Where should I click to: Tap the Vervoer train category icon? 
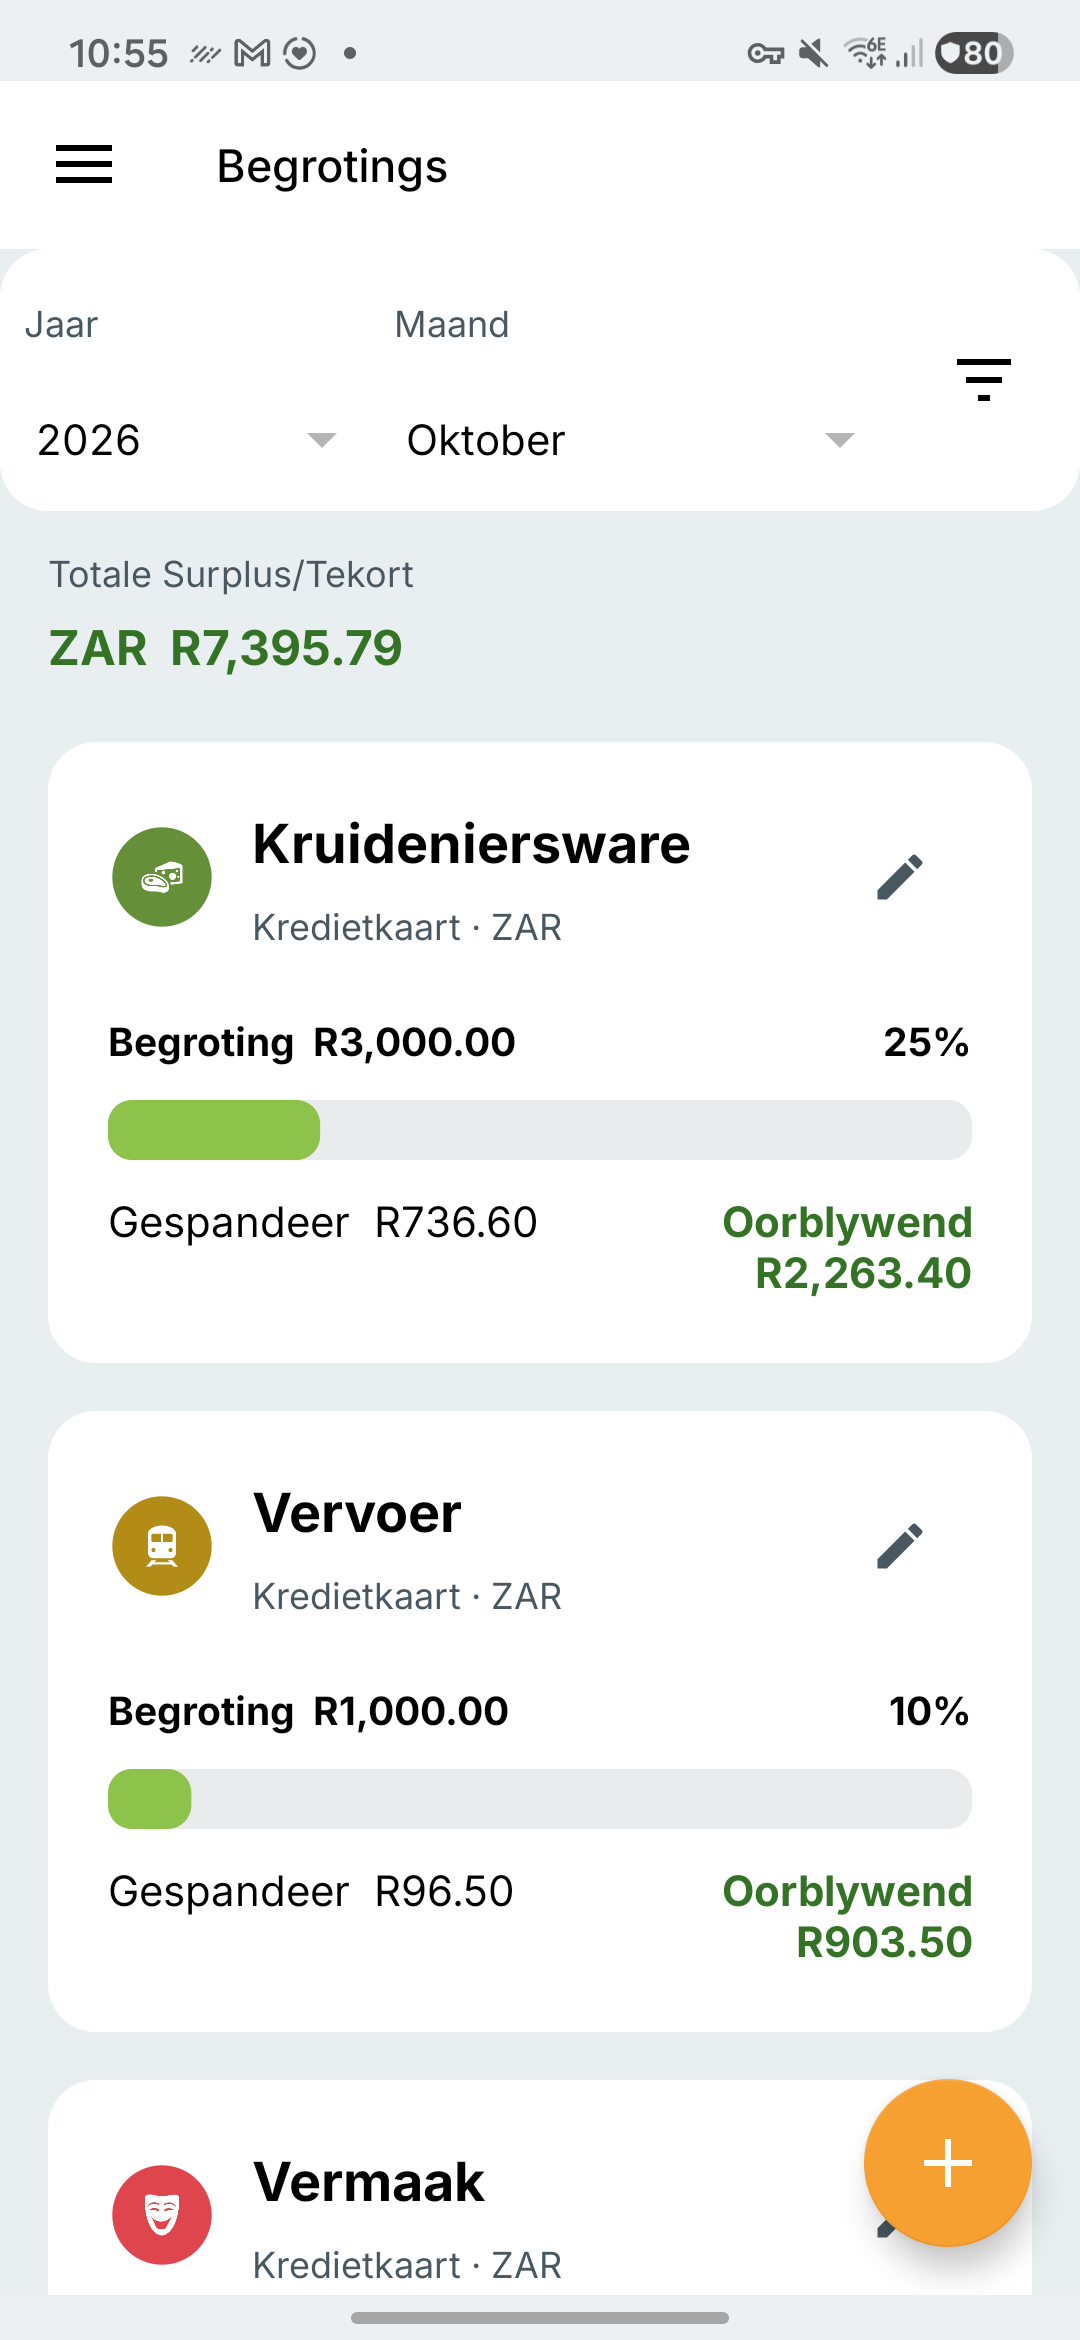point(162,1546)
